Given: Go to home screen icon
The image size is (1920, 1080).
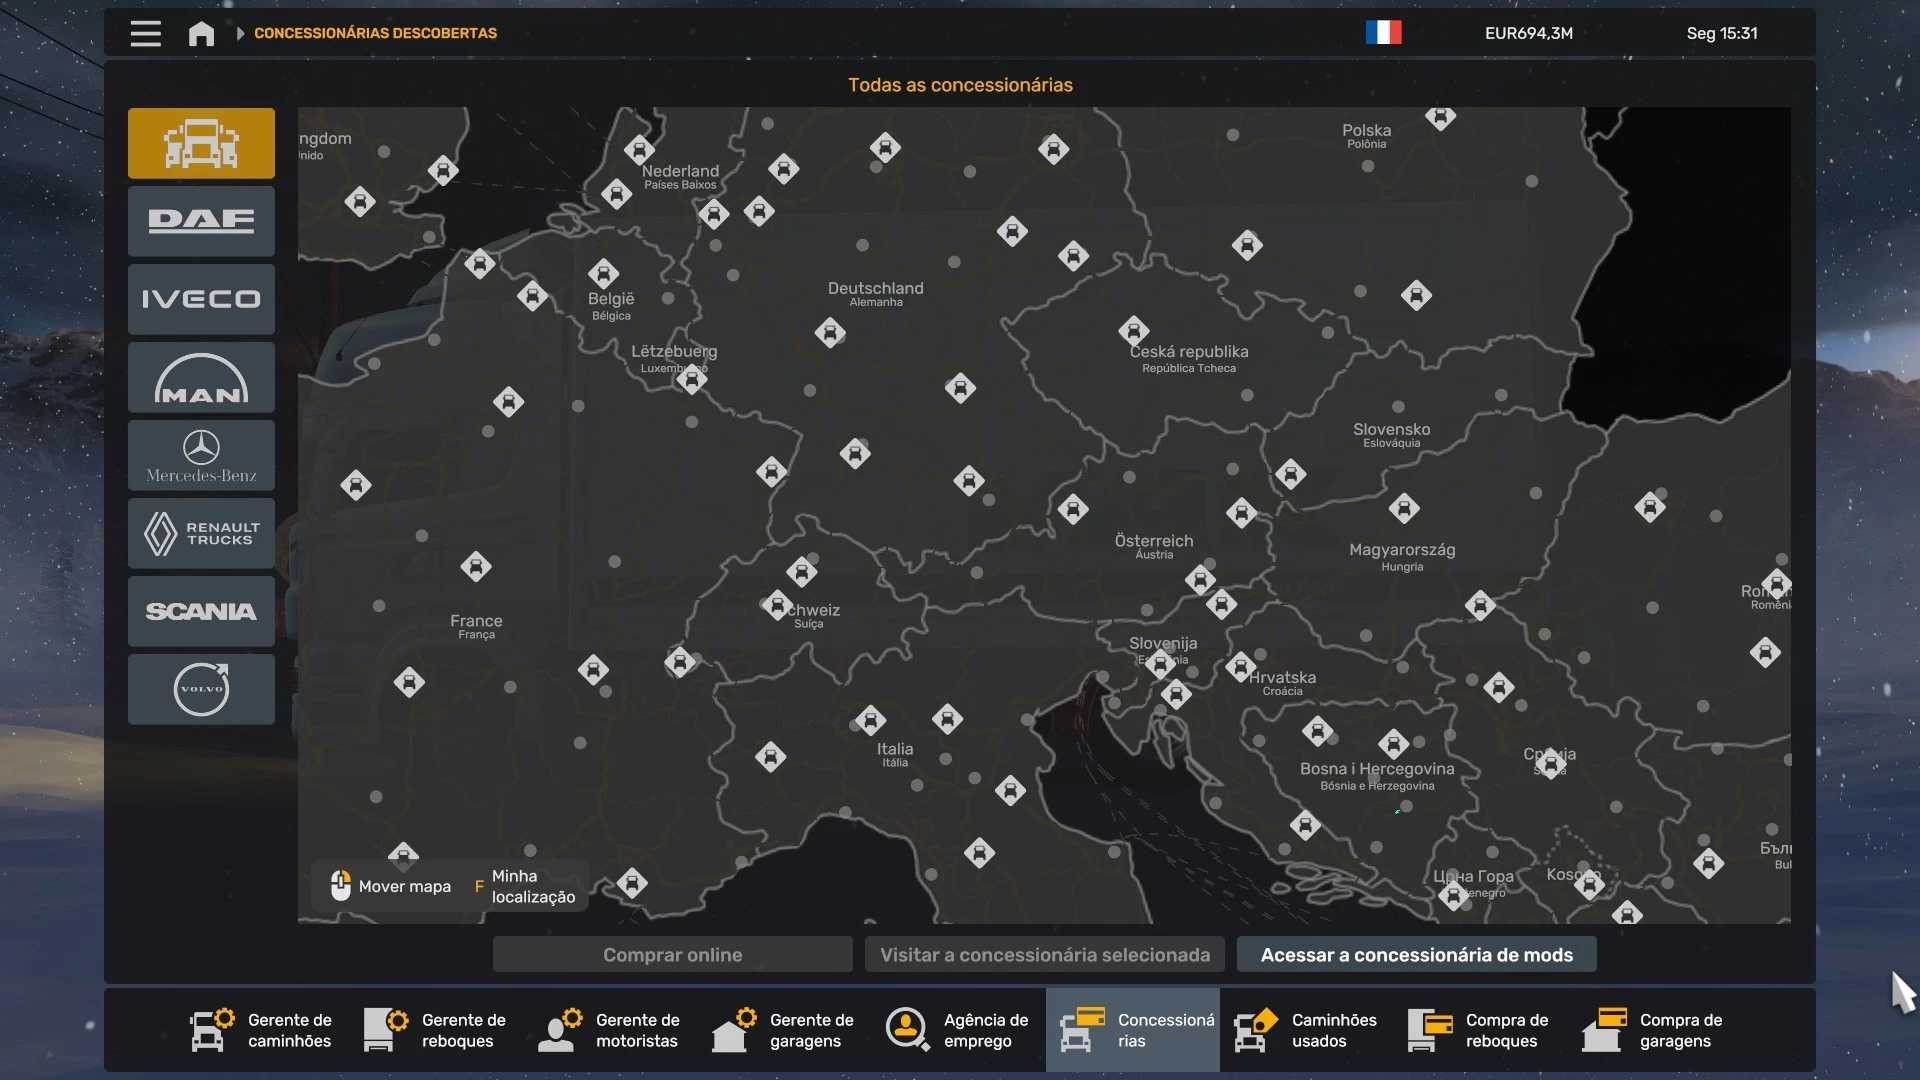Looking at the screenshot, I should (x=201, y=33).
